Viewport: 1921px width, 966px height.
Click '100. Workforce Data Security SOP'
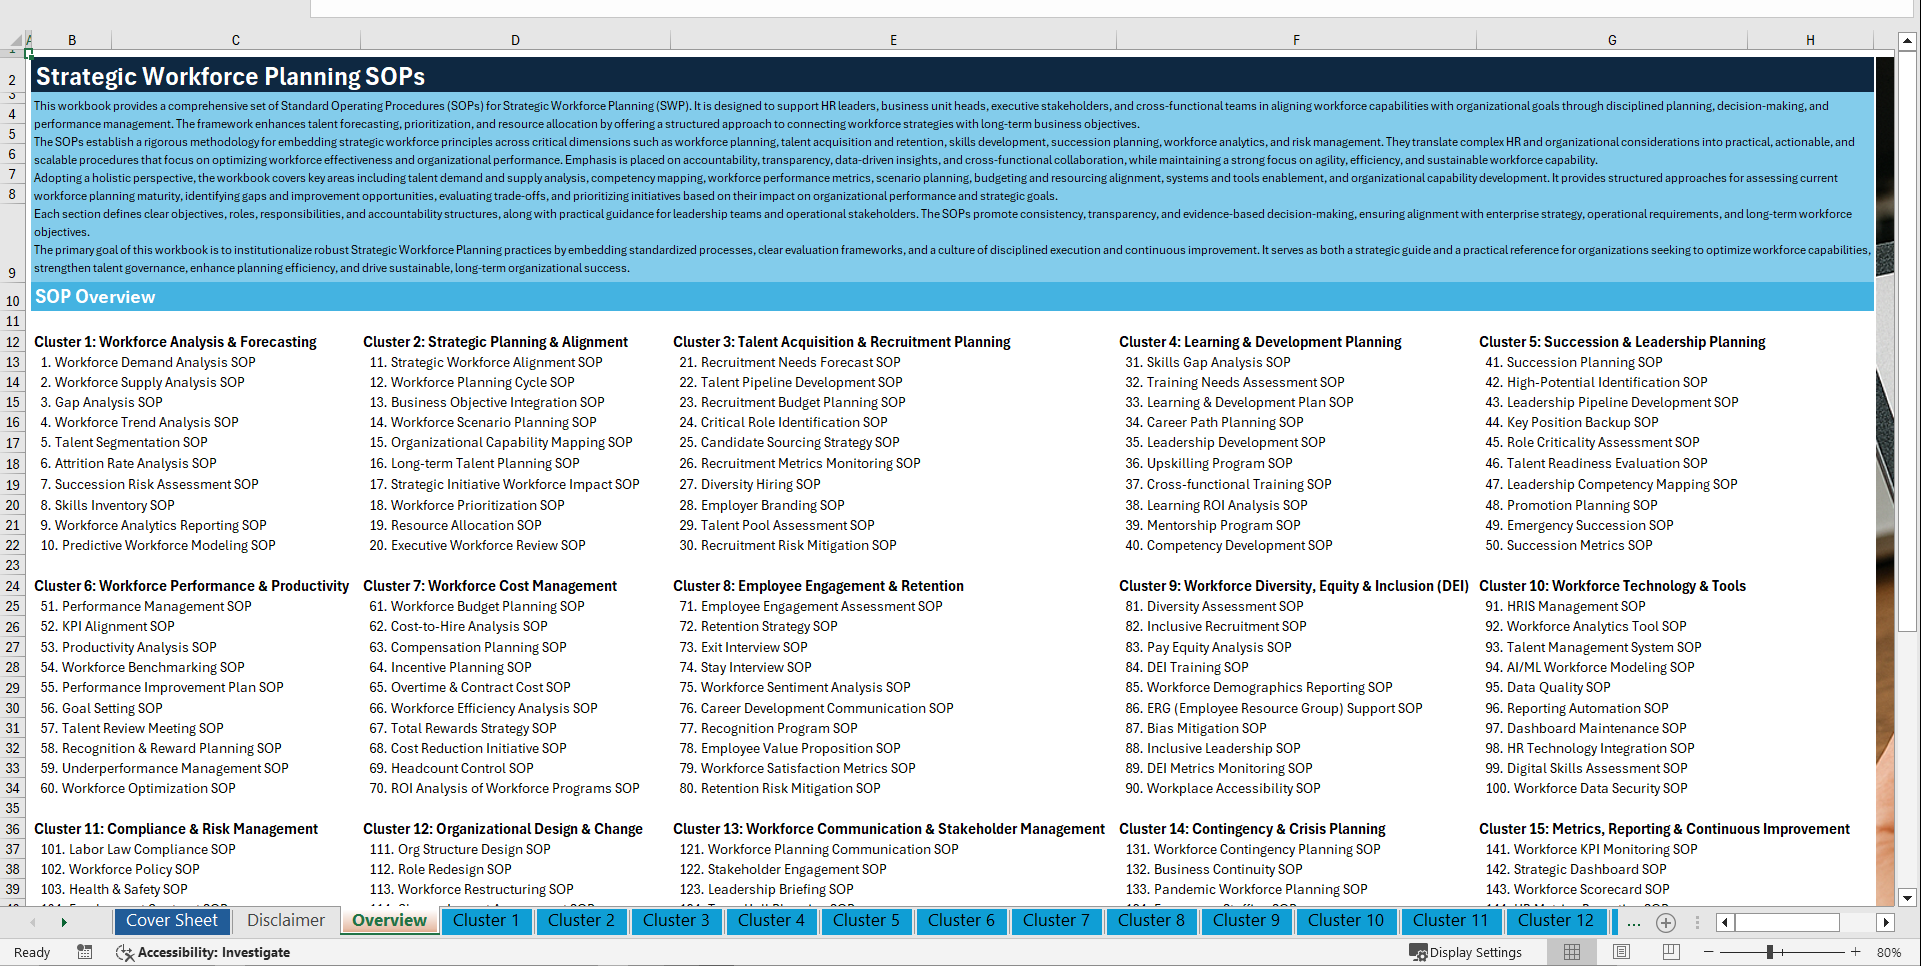pyautogui.click(x=1586, y=788)
